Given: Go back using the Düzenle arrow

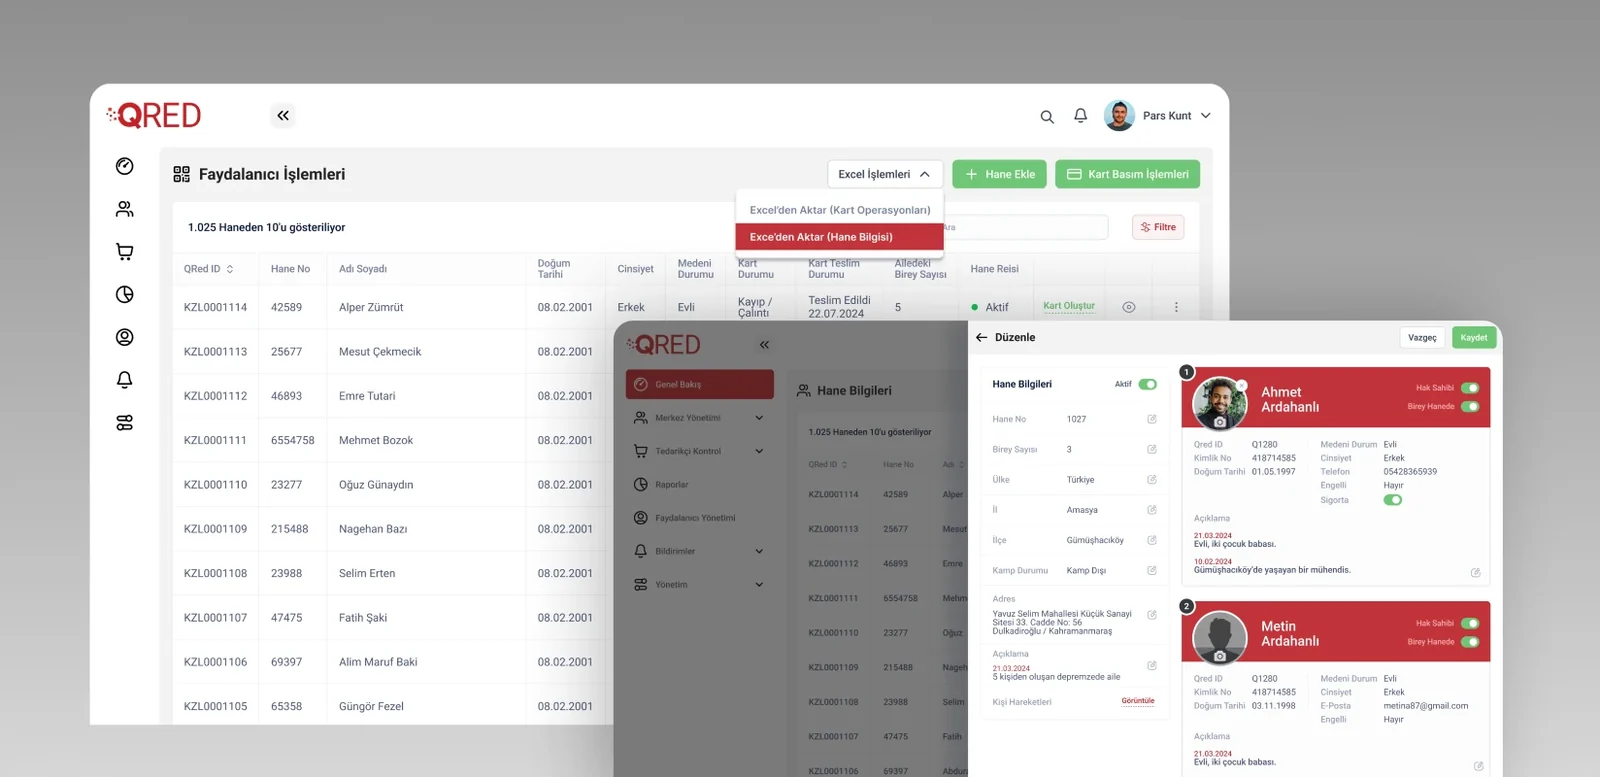Looking at the screenshot, I should point(981,338).
